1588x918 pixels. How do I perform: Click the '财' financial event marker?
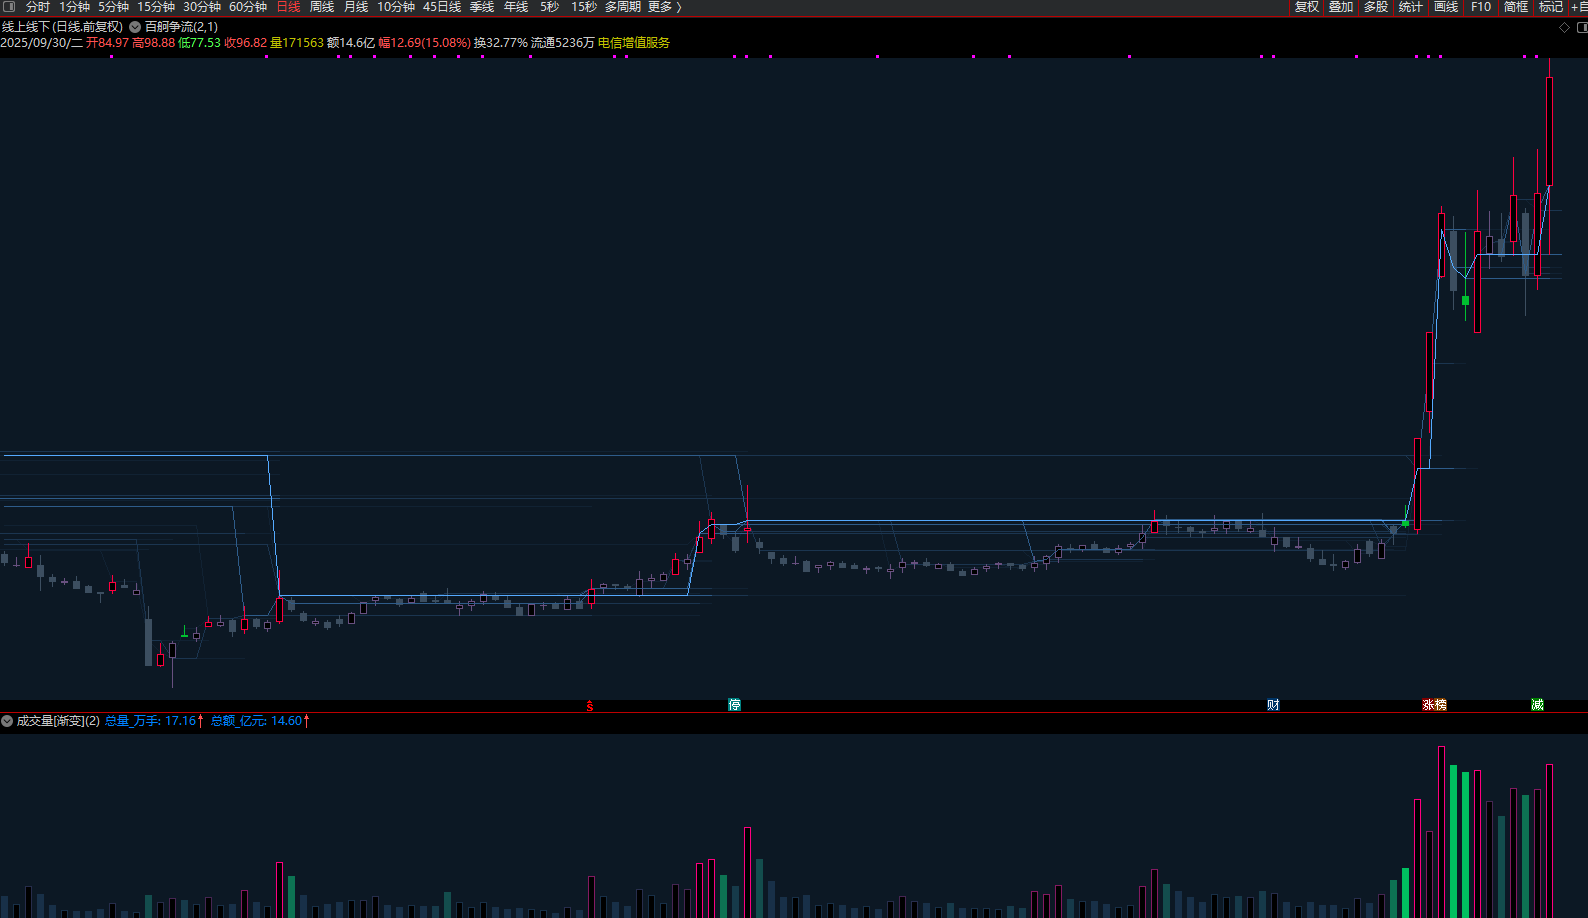(1273, 705)
